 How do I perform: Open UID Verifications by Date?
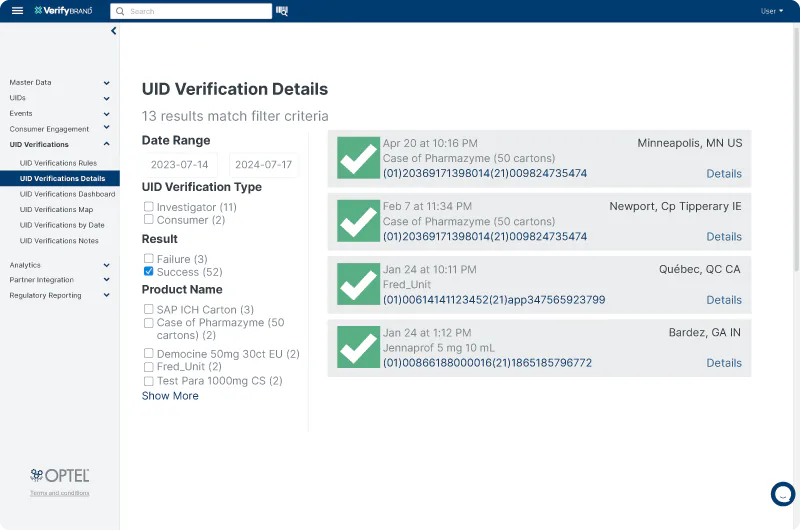pyautogui.click(x=62, y=225)
